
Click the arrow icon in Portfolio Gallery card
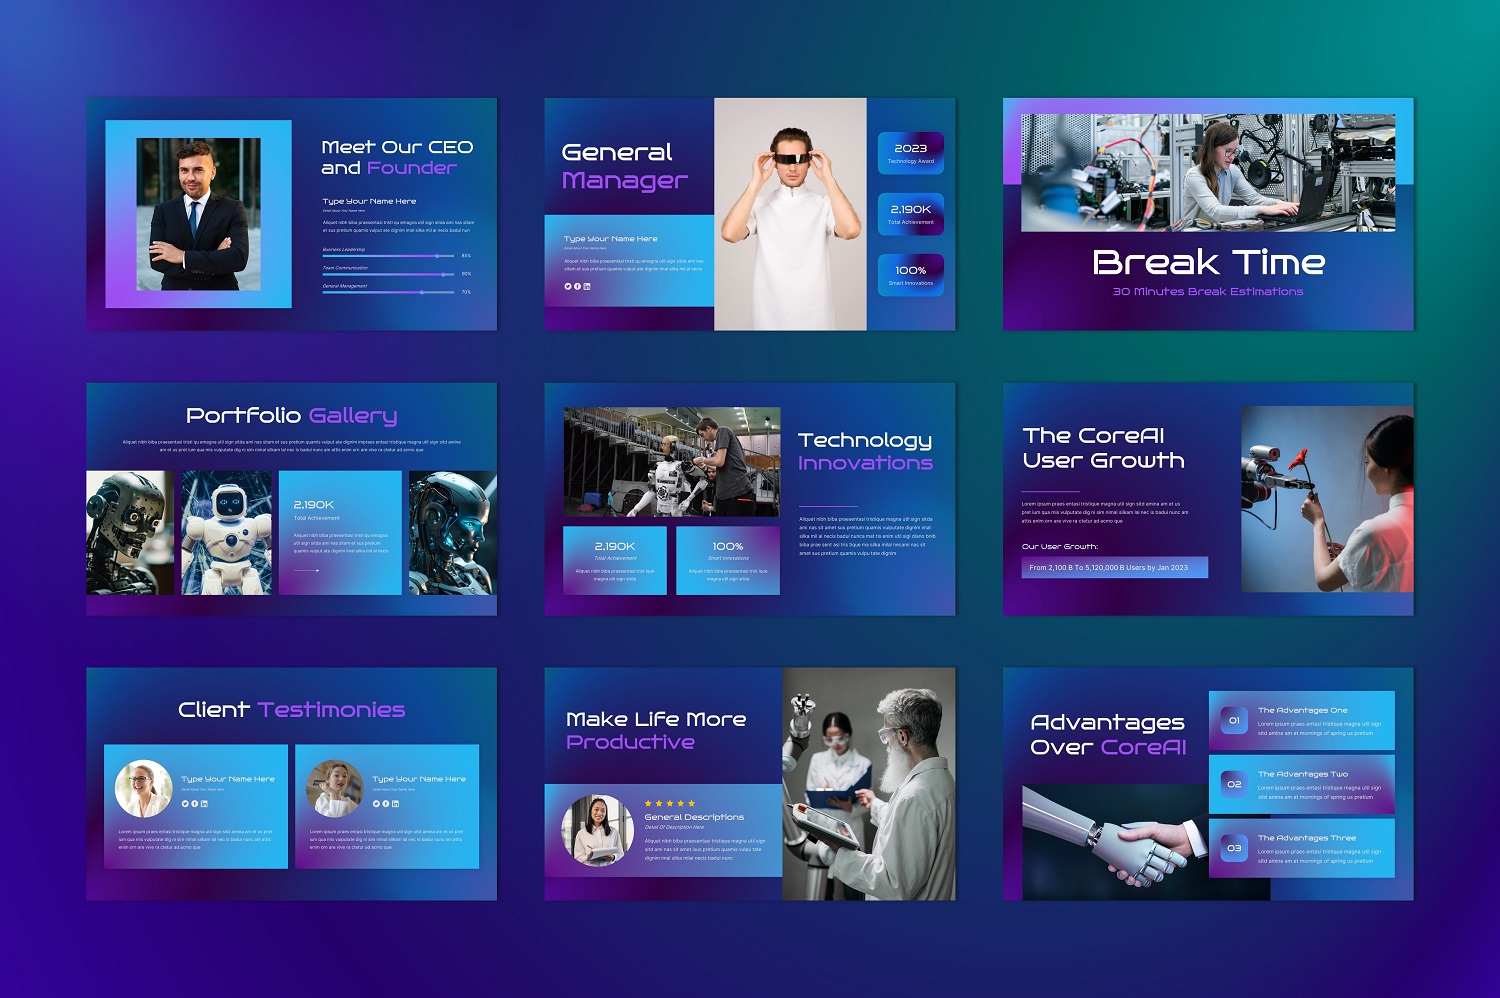[x=306, y=570]
